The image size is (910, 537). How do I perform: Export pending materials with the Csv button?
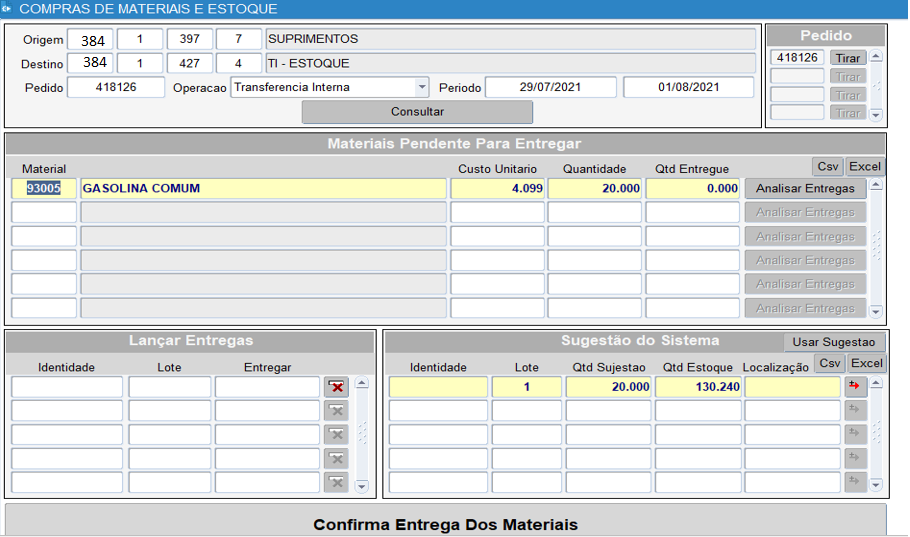click(828, 167)
